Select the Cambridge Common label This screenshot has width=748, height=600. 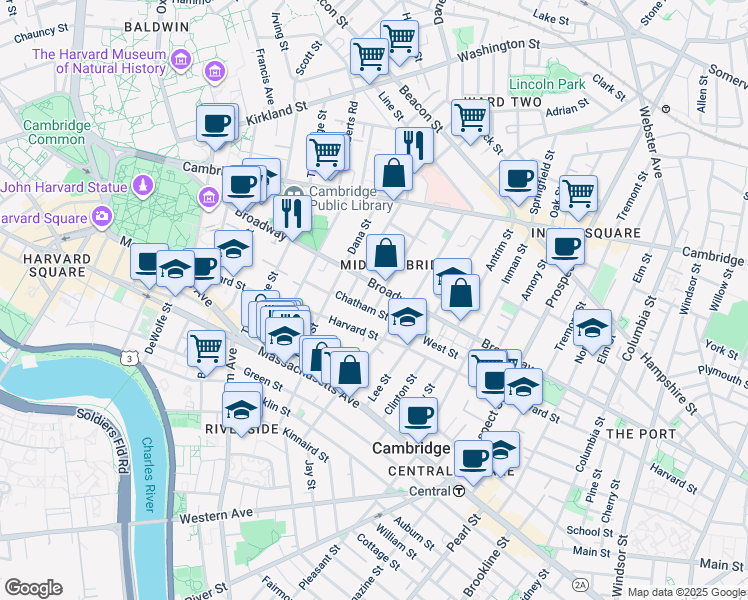point(56,132)
